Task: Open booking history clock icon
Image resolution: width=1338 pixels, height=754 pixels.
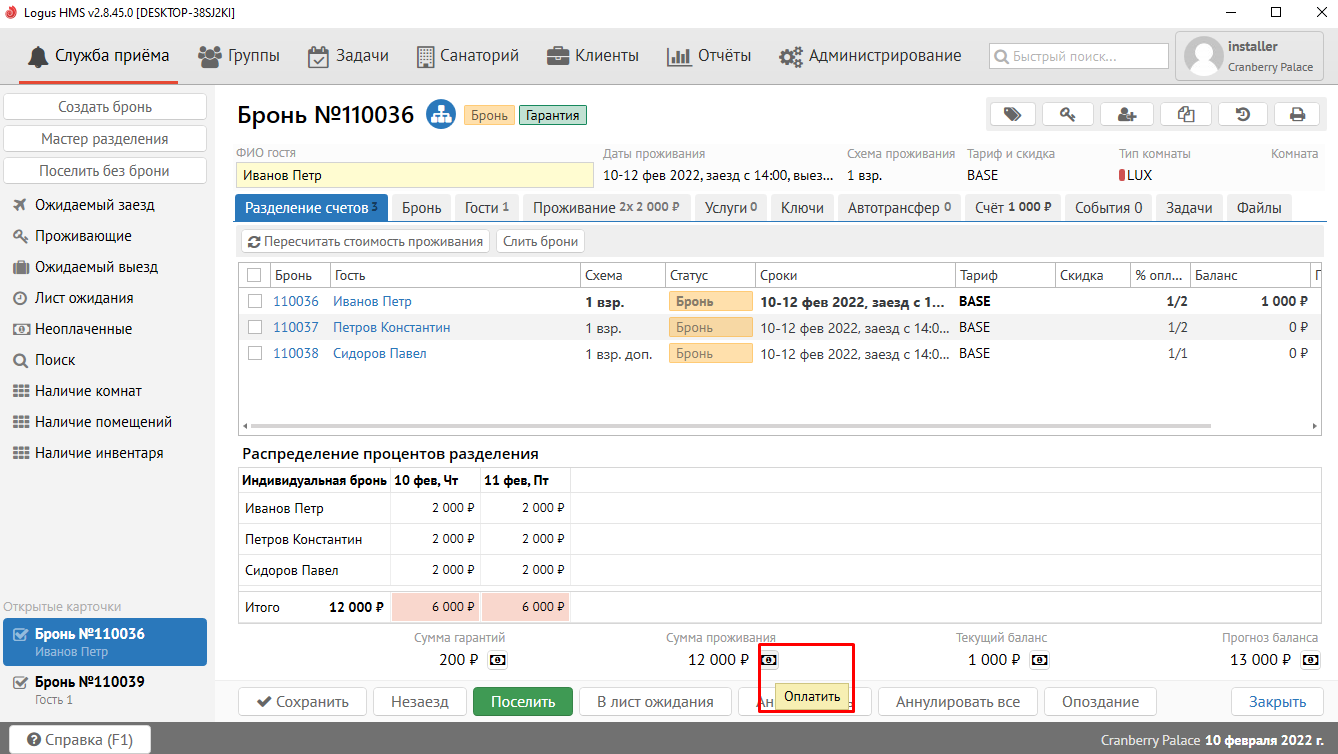Action: (x=1242, y=114)
